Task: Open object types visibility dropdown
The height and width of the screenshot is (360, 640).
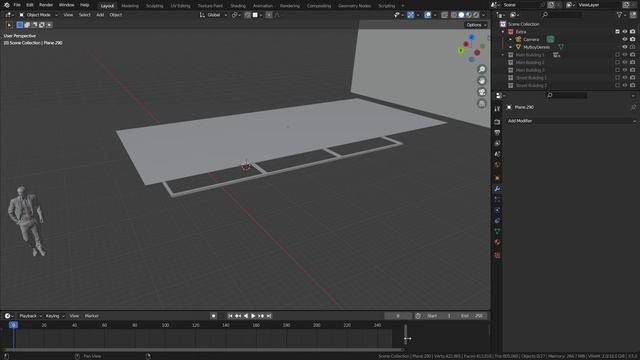Action: point(398,15)
